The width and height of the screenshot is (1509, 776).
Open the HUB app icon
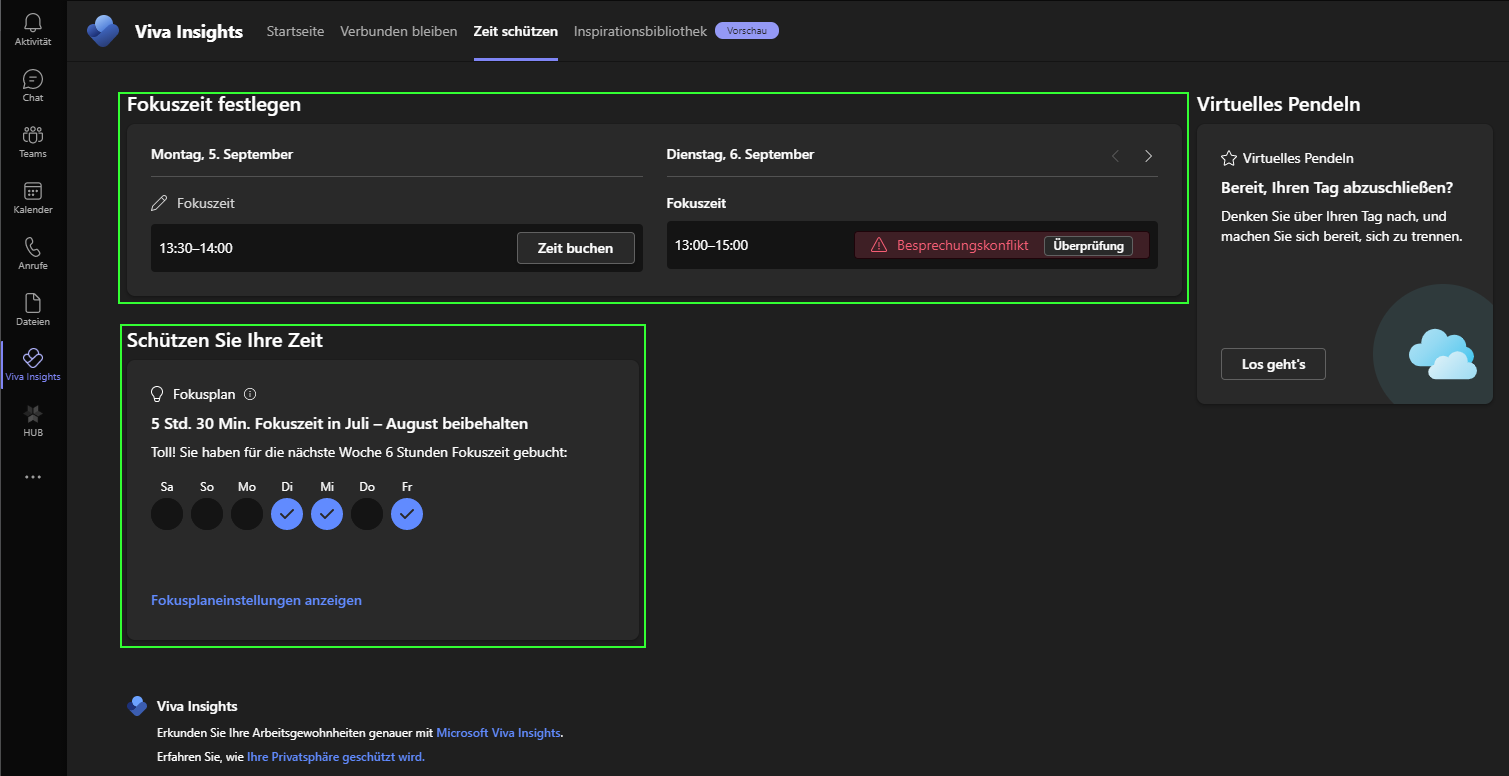coord(33,415)
